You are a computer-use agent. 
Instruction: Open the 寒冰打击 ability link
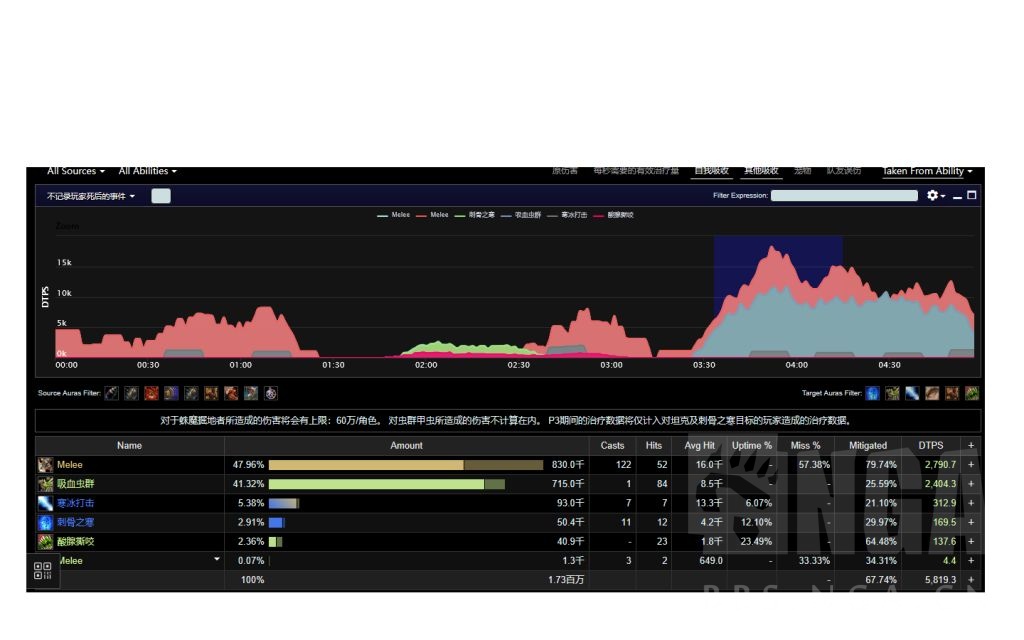(x=76, y=503)
